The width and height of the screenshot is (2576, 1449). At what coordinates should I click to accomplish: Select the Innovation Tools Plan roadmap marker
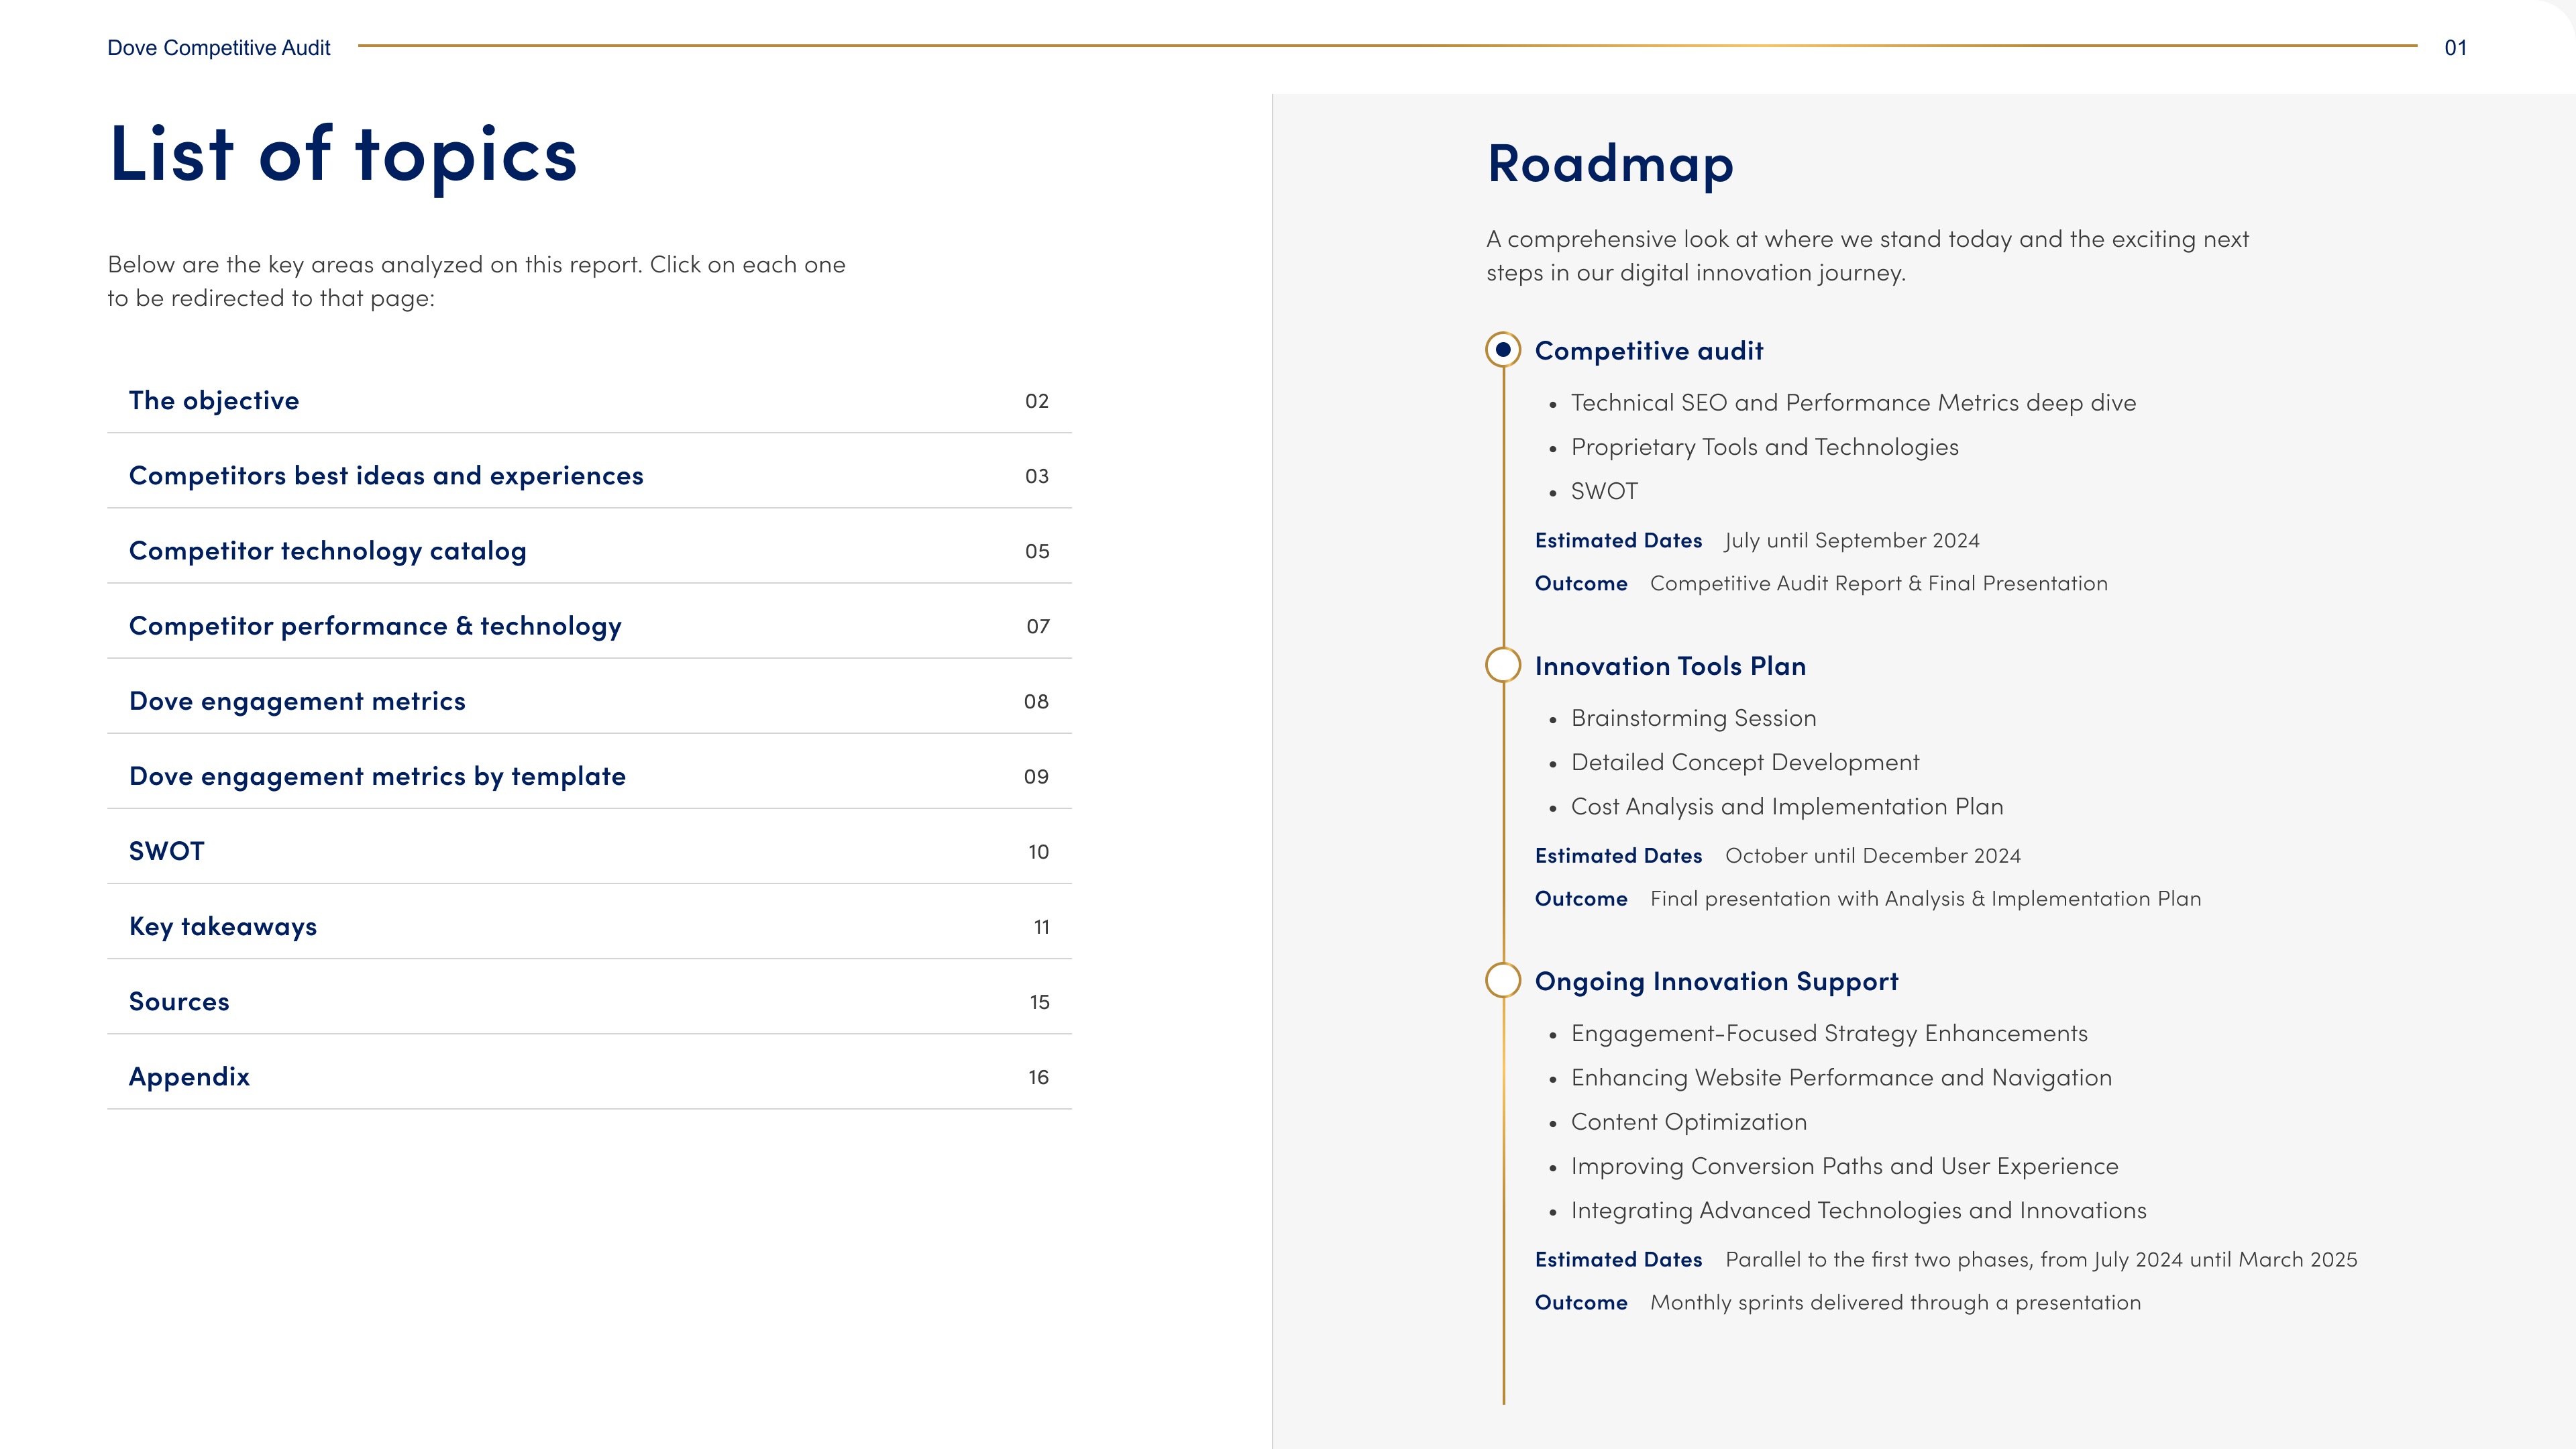tap(1503, 665)
